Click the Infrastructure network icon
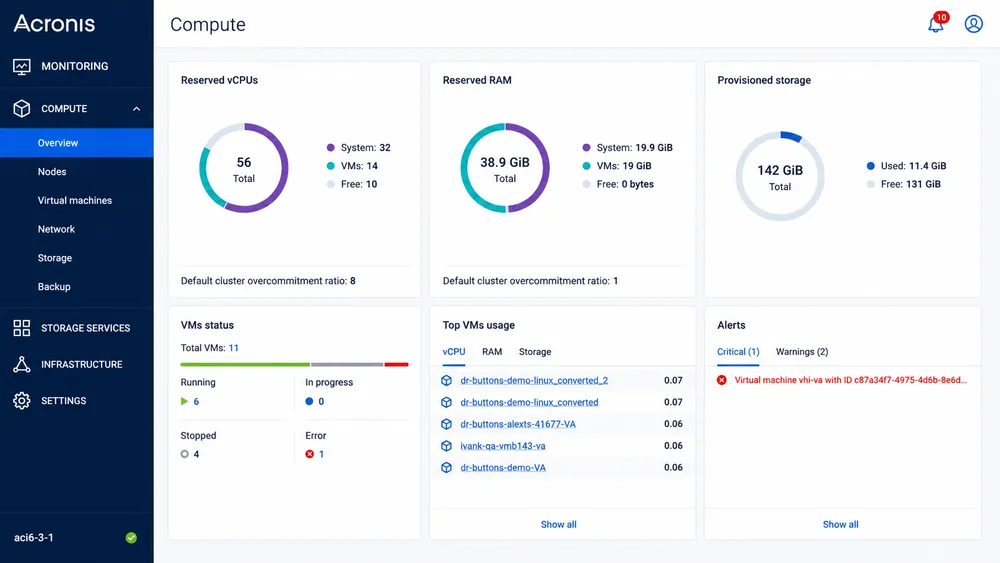 (x=22, y=364)
